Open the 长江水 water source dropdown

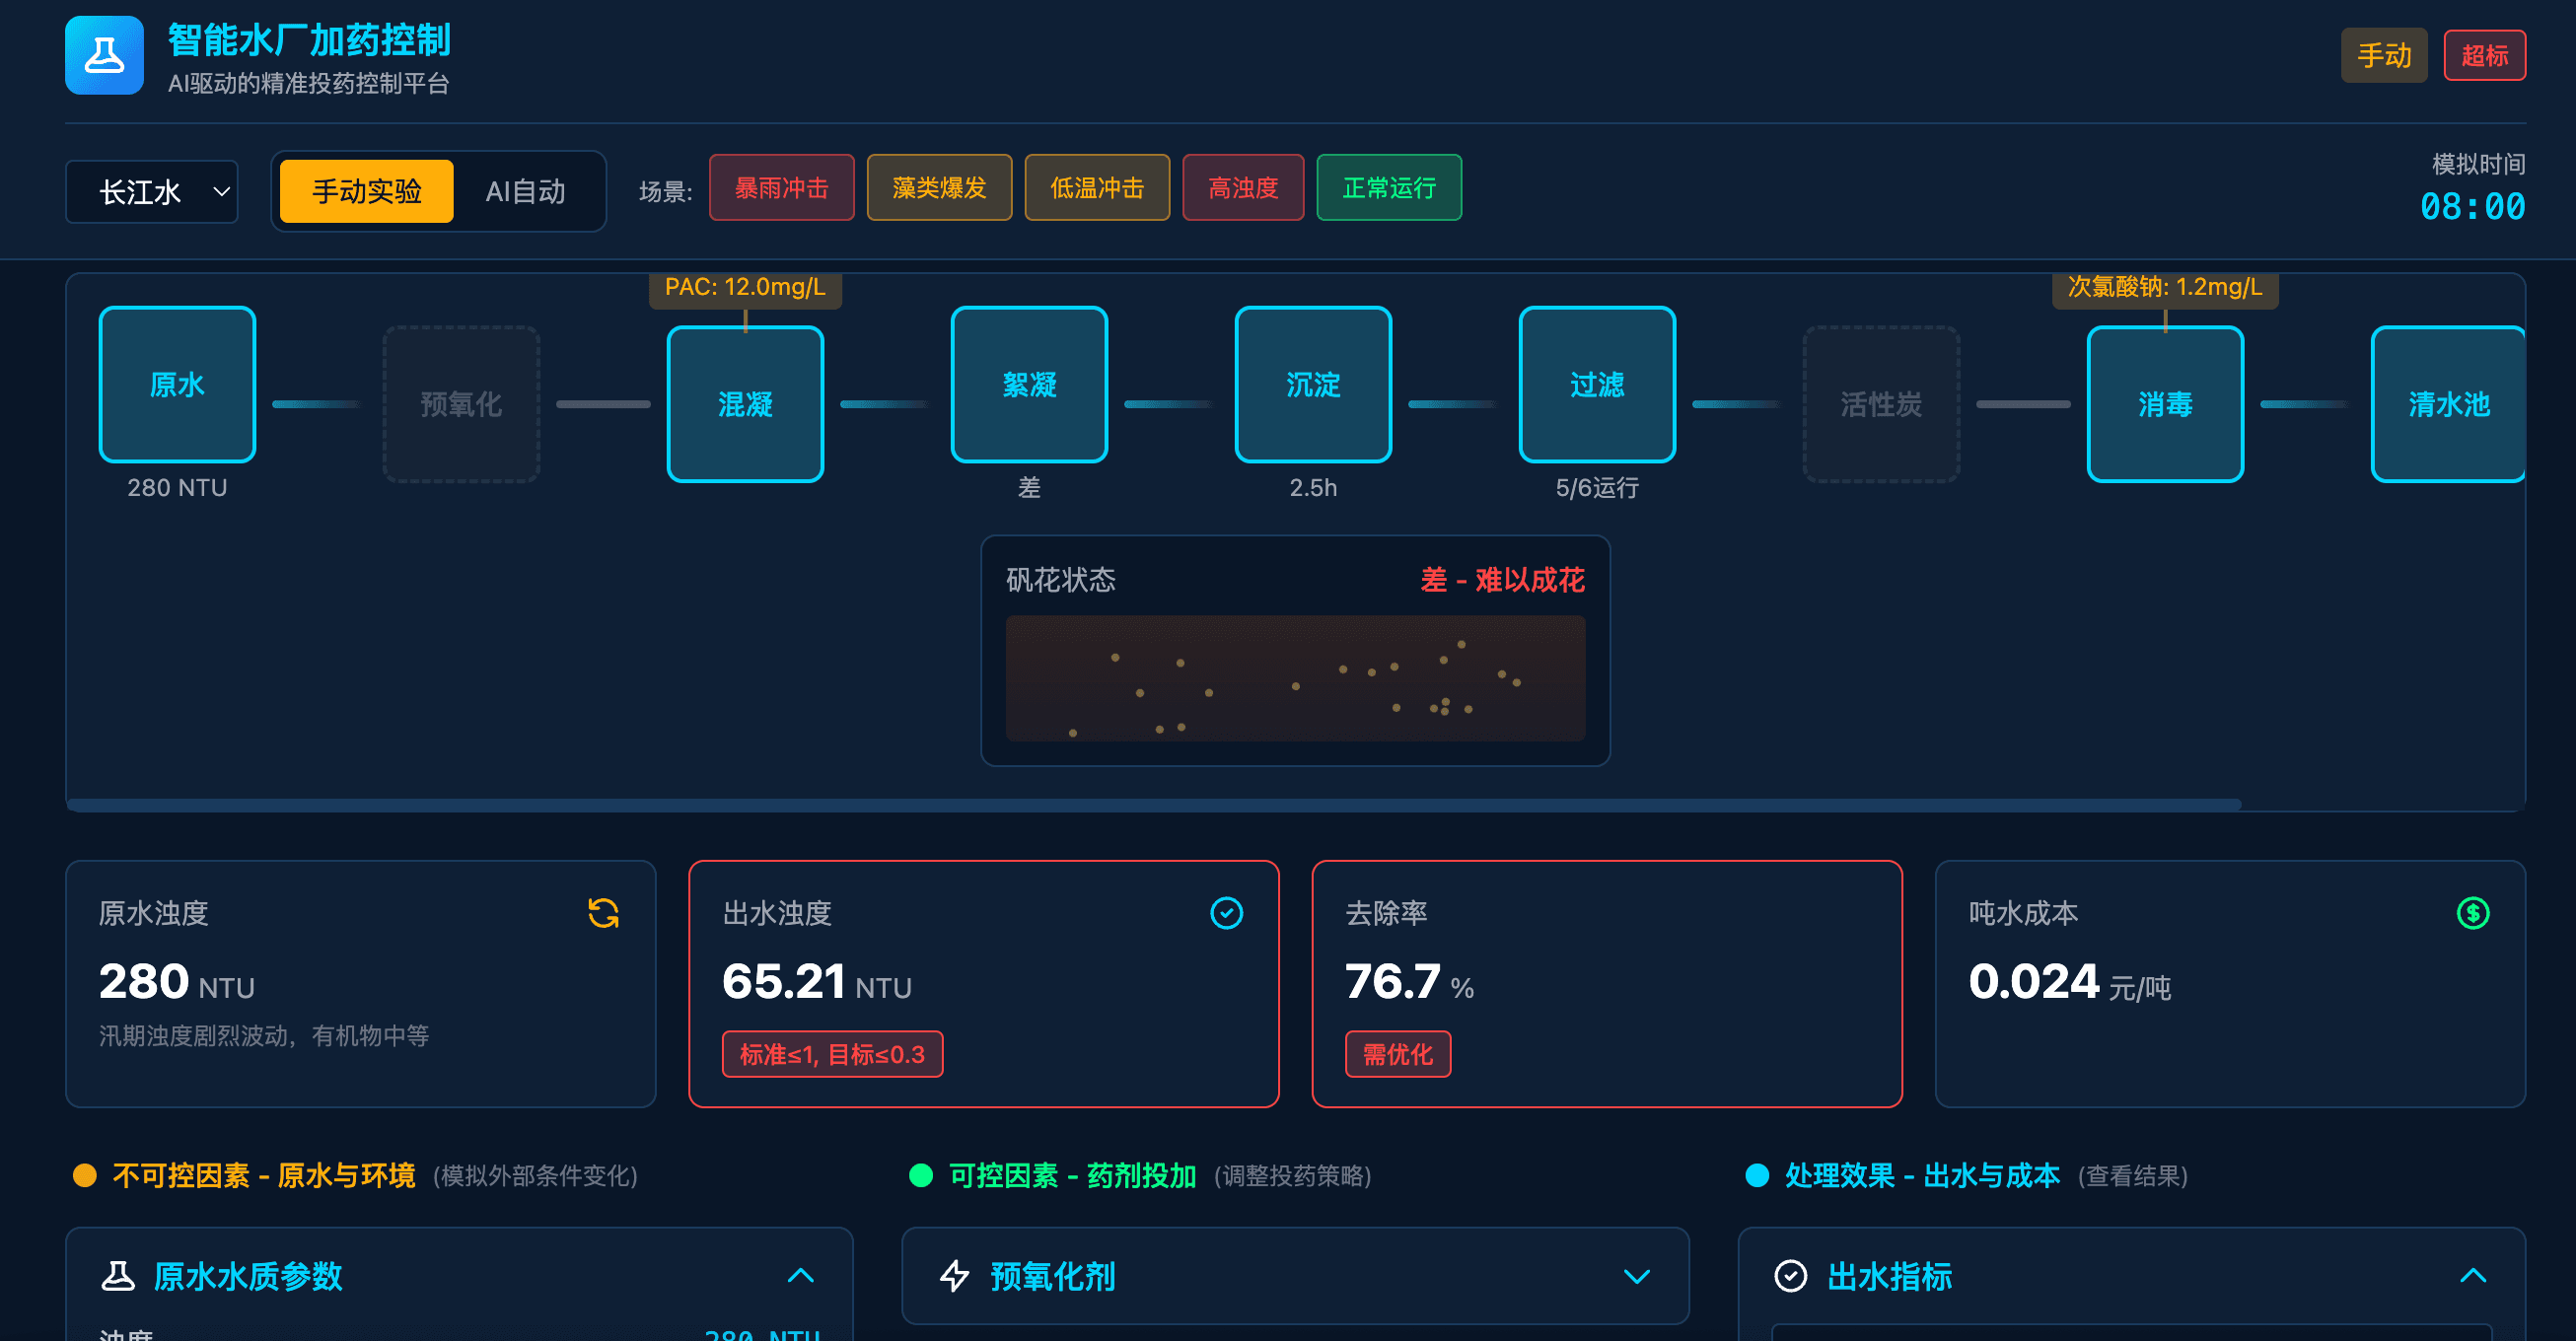[x=151, y=191]
